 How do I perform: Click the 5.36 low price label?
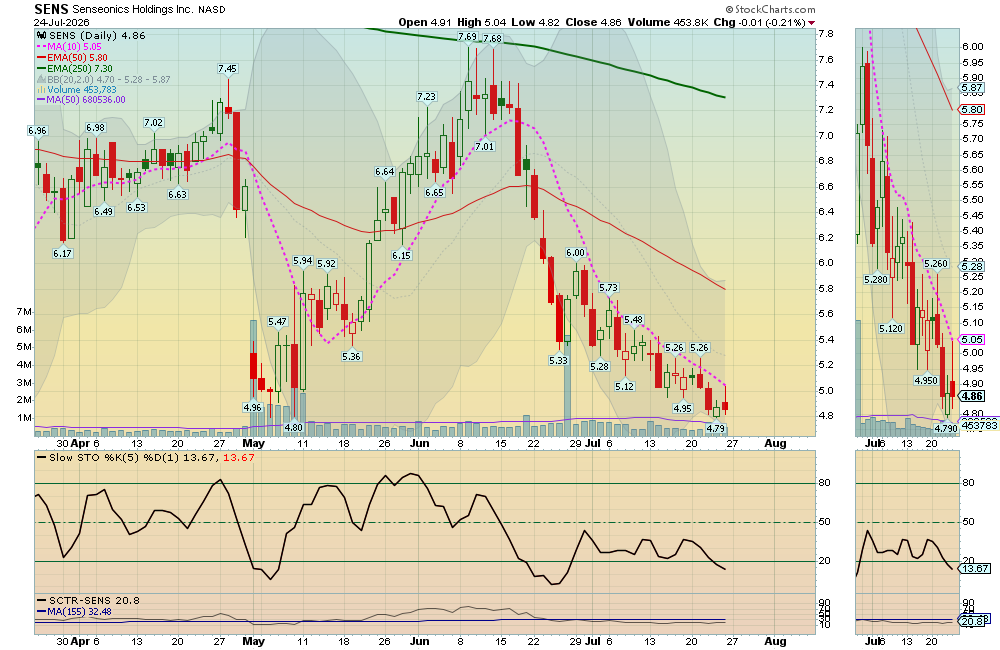[351, 356]
